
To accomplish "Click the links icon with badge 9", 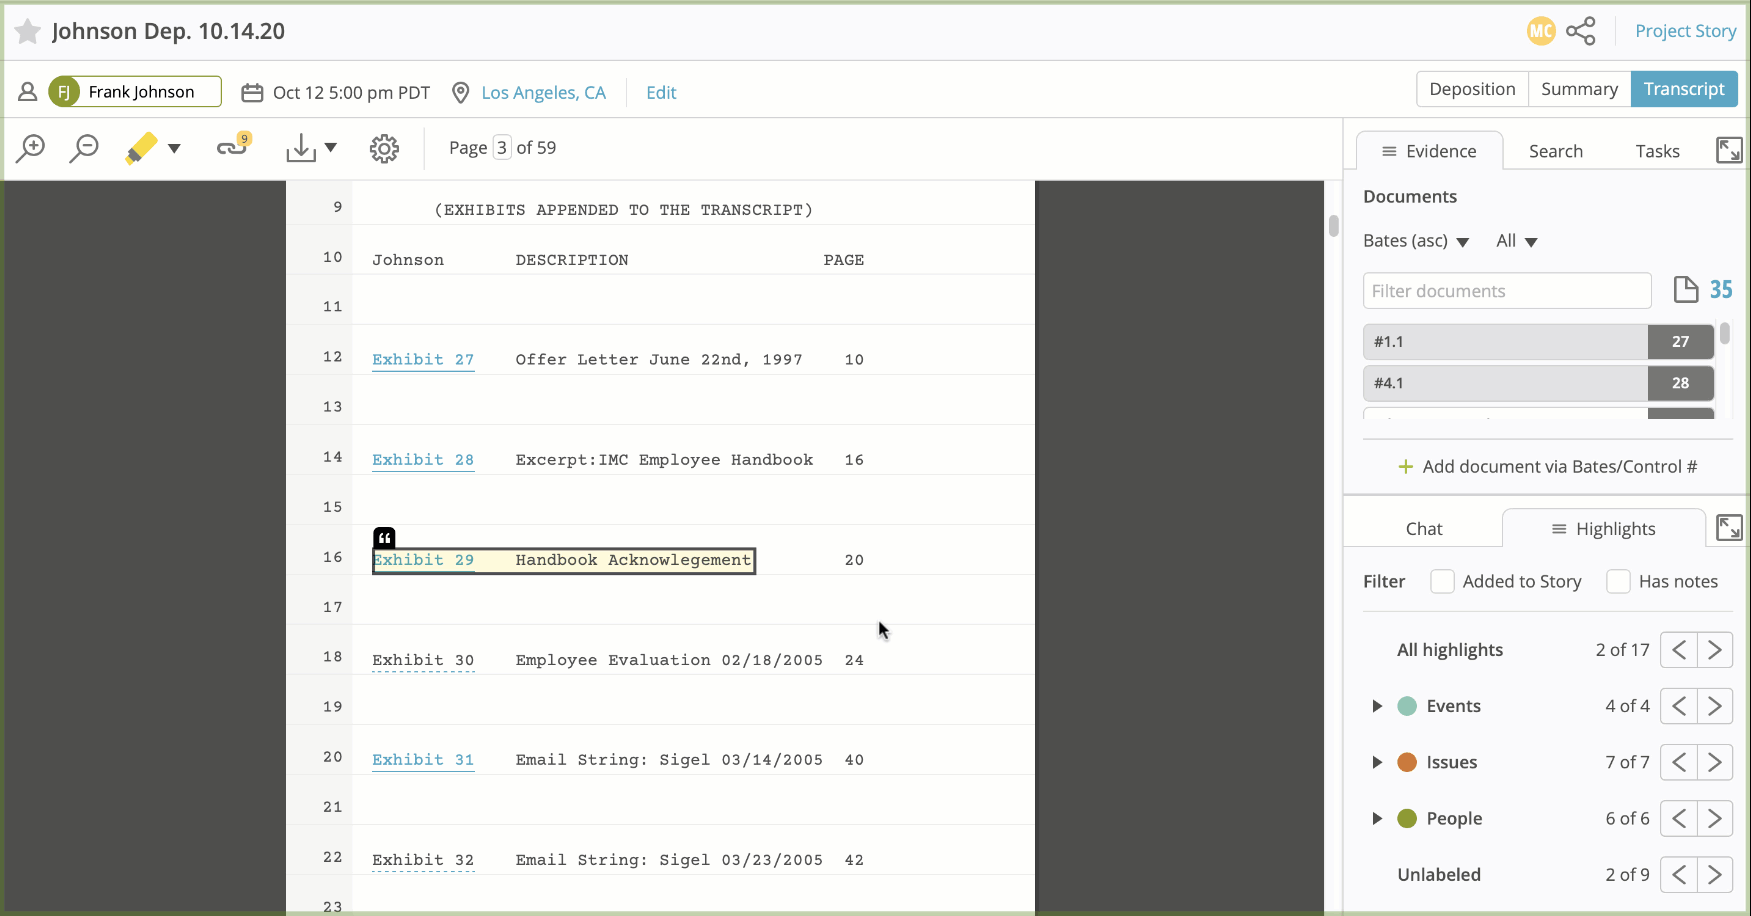I will [x=233, y=146].
